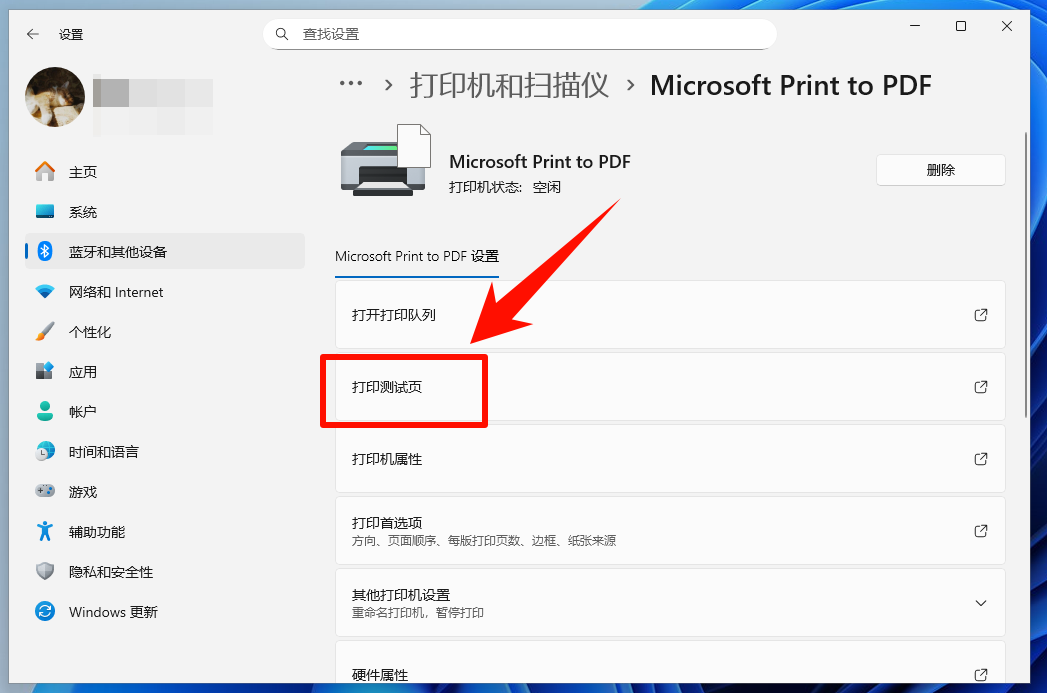
Task: Click the gamepad icon for 游戏
Action: tap(45, 491)
